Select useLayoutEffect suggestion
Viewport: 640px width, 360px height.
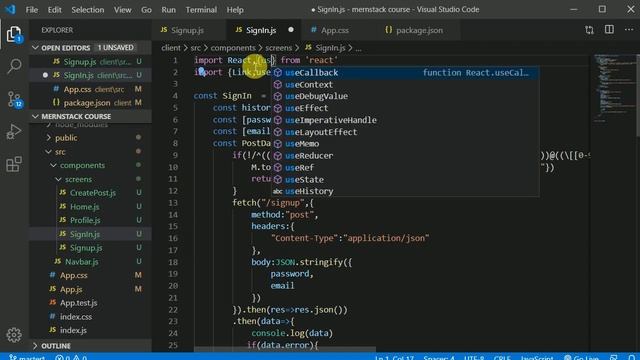click(405, 132)
